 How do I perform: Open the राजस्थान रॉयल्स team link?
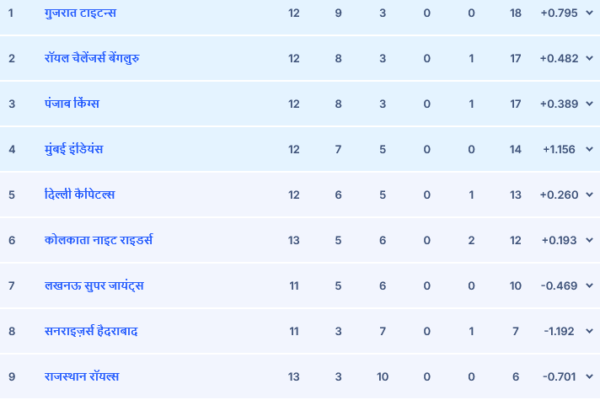pos(82,376)
